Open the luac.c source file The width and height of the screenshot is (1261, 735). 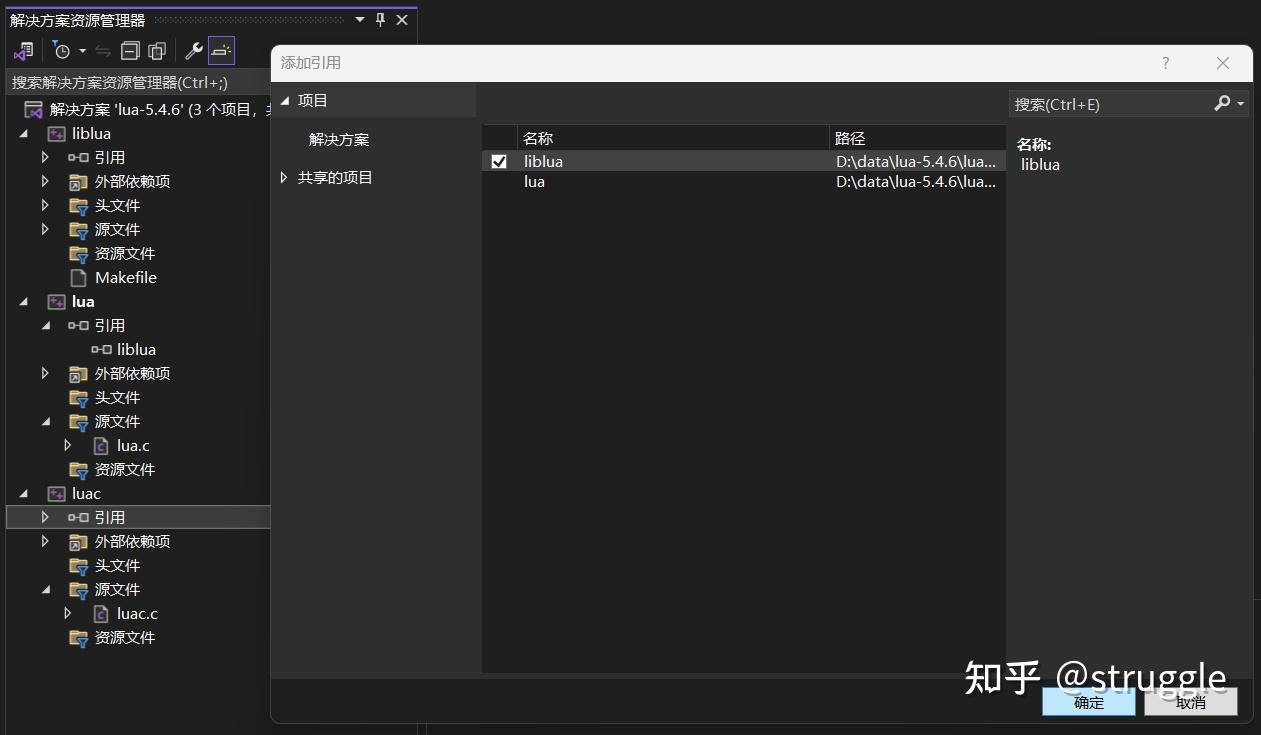(x=137, y=614)
